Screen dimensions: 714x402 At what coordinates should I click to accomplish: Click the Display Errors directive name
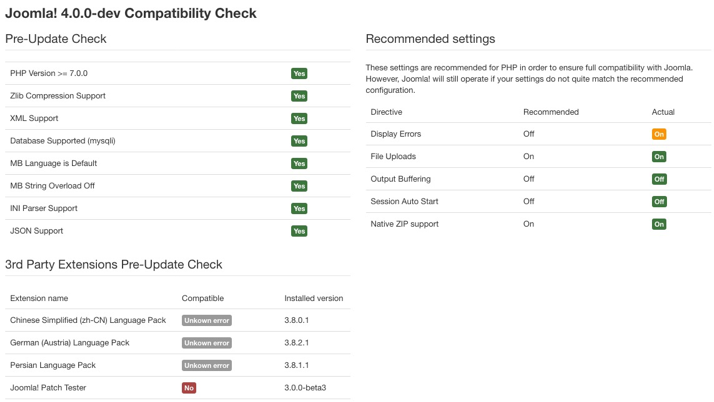[x=396, y=134]
